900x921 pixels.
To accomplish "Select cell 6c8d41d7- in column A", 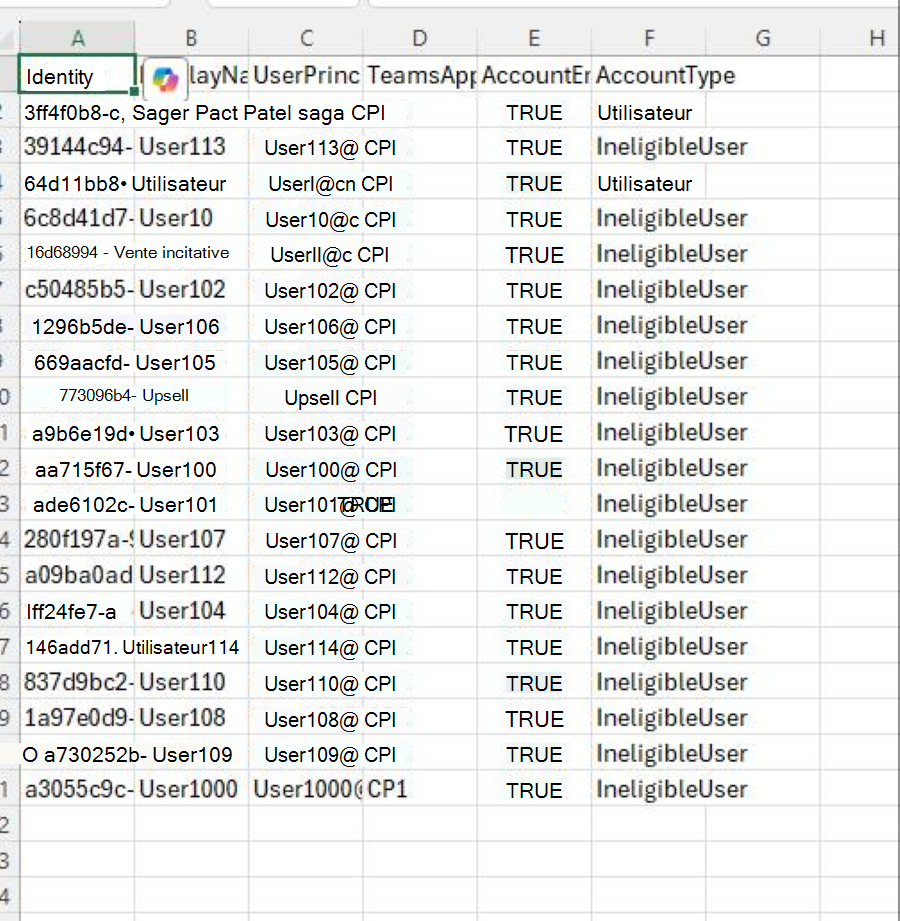I will (78, 219).
